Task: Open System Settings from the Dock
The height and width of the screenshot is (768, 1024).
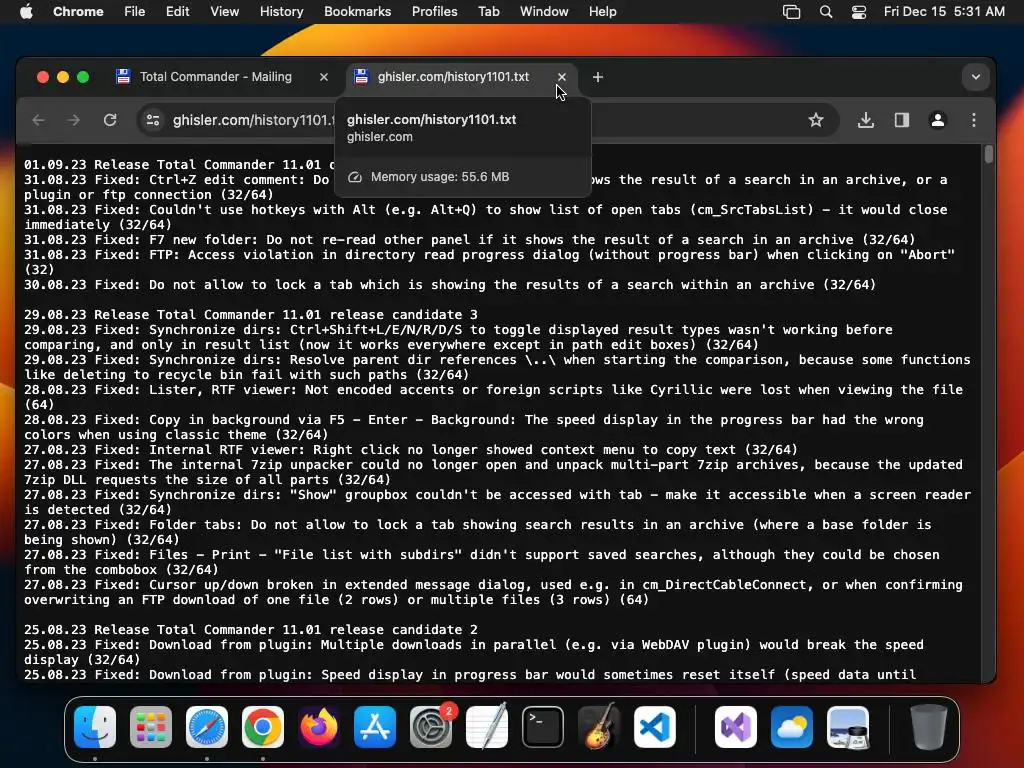Action: (x=431, y=727)
